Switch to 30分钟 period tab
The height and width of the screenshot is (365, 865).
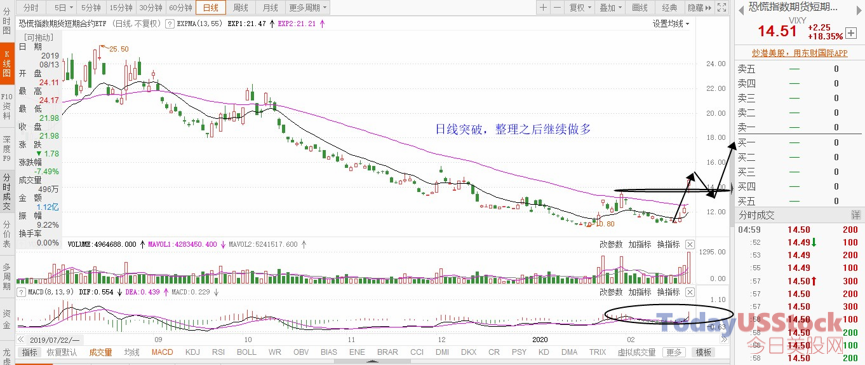[x=150, y=7]
